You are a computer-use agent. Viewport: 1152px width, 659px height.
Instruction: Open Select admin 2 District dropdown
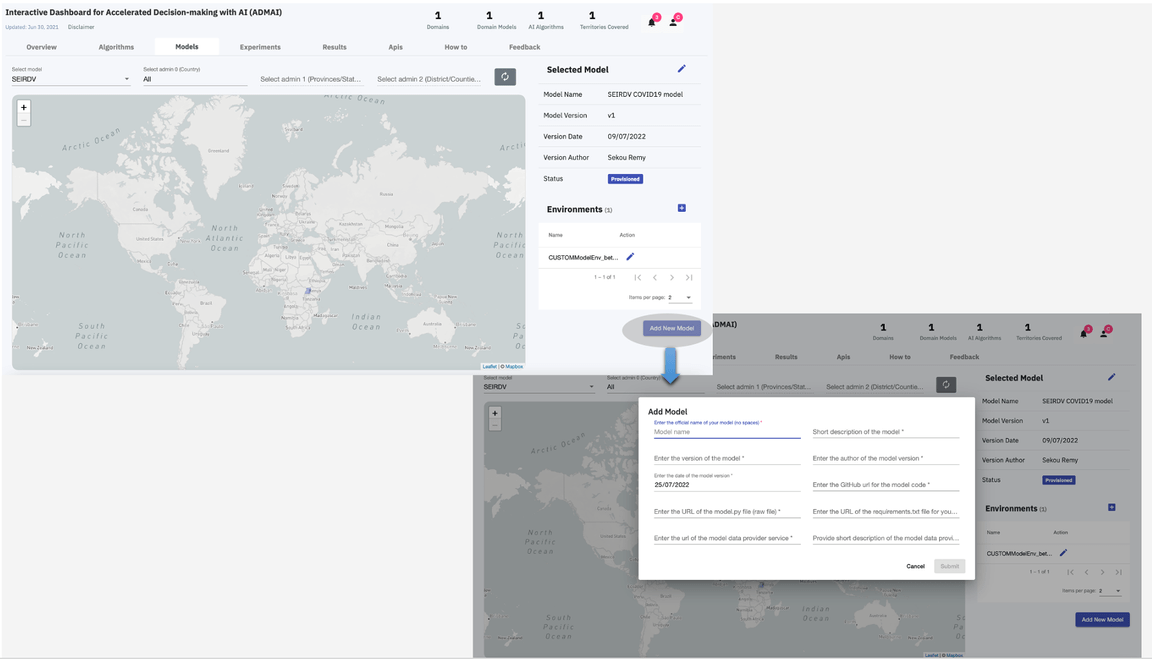[x=428, y=79]
